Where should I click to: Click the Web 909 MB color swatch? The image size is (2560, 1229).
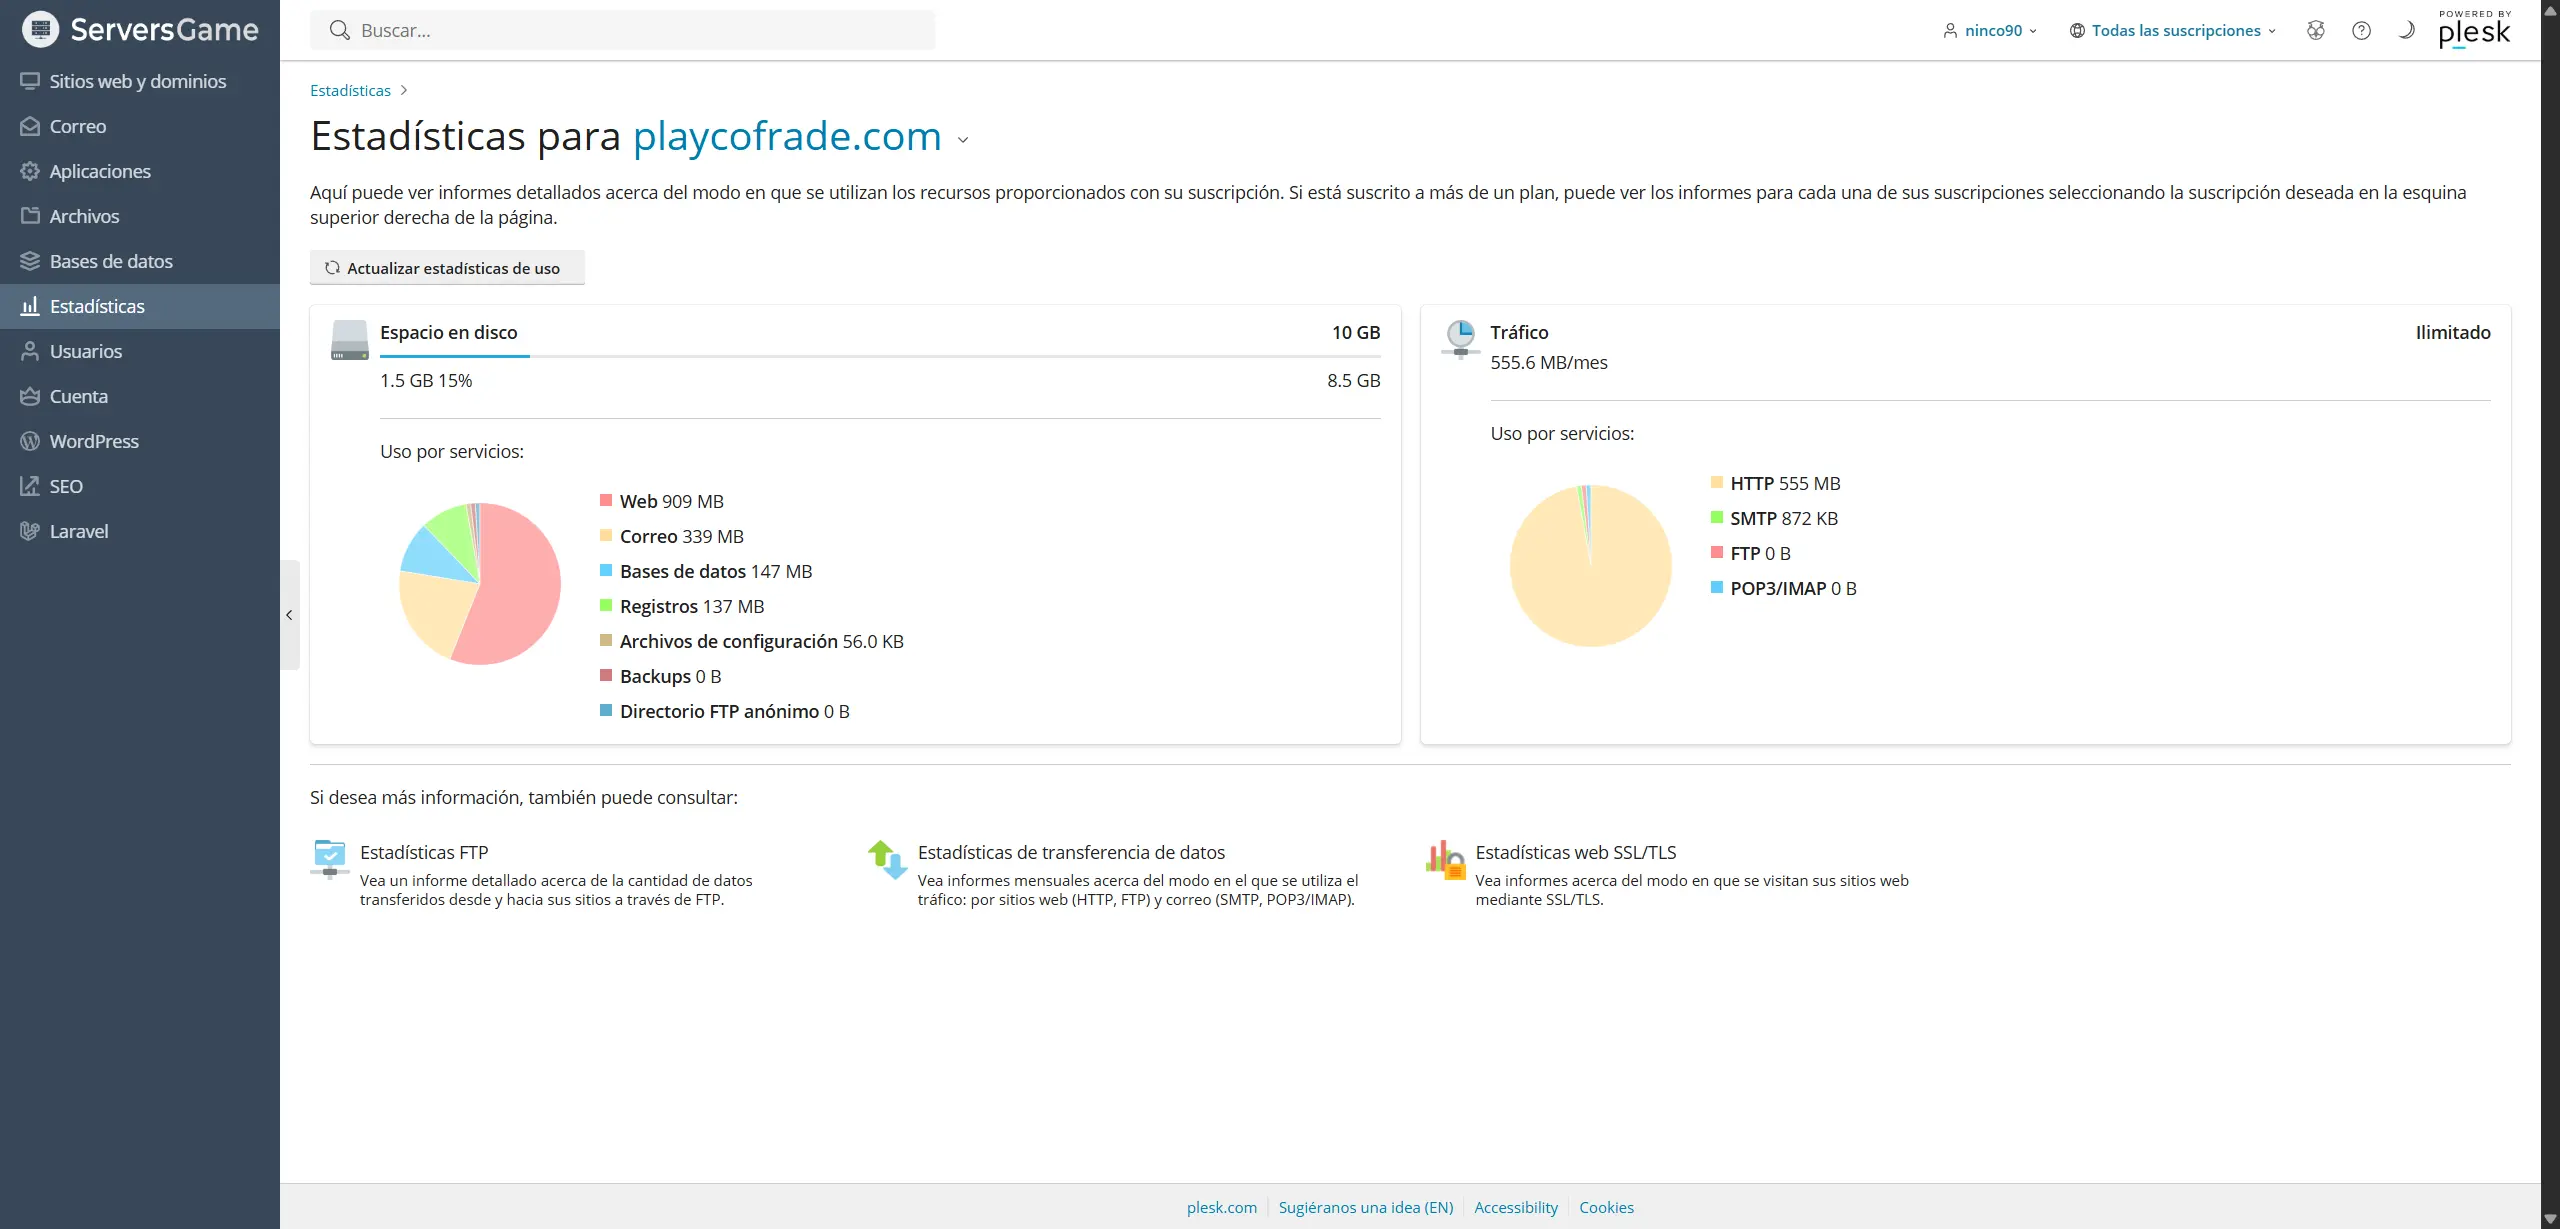coord(606,500)
